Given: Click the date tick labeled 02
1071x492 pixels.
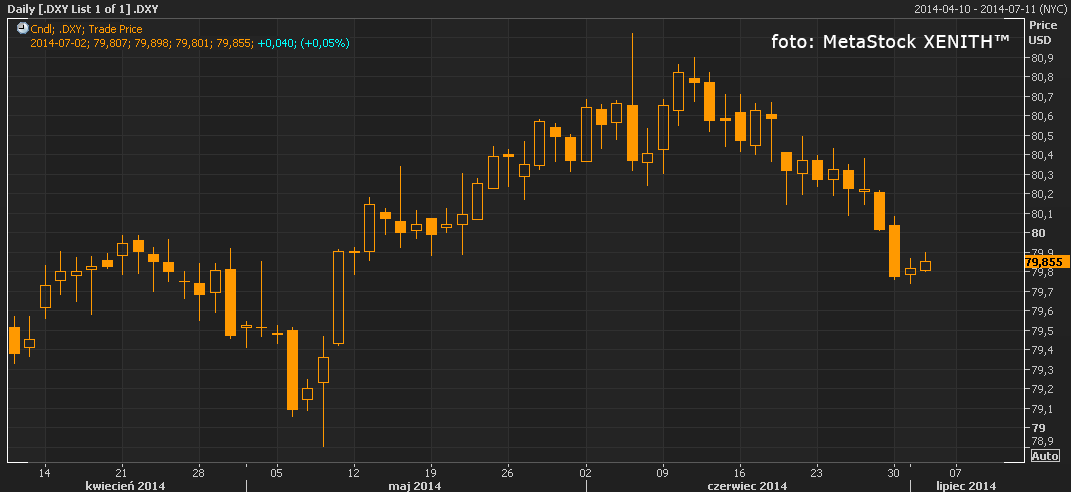Looking at the screenshot, I should pos(585,473).
